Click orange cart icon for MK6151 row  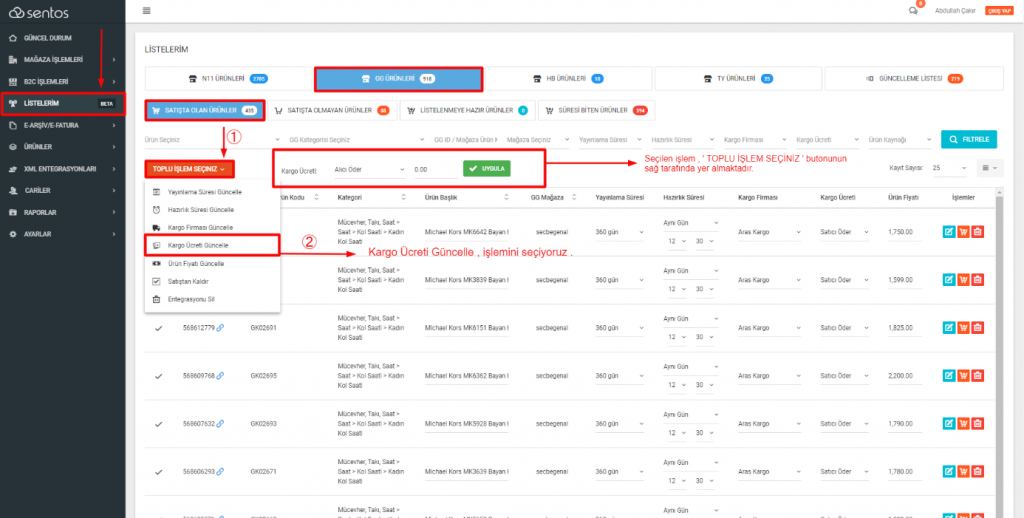[x=963, y=327]
